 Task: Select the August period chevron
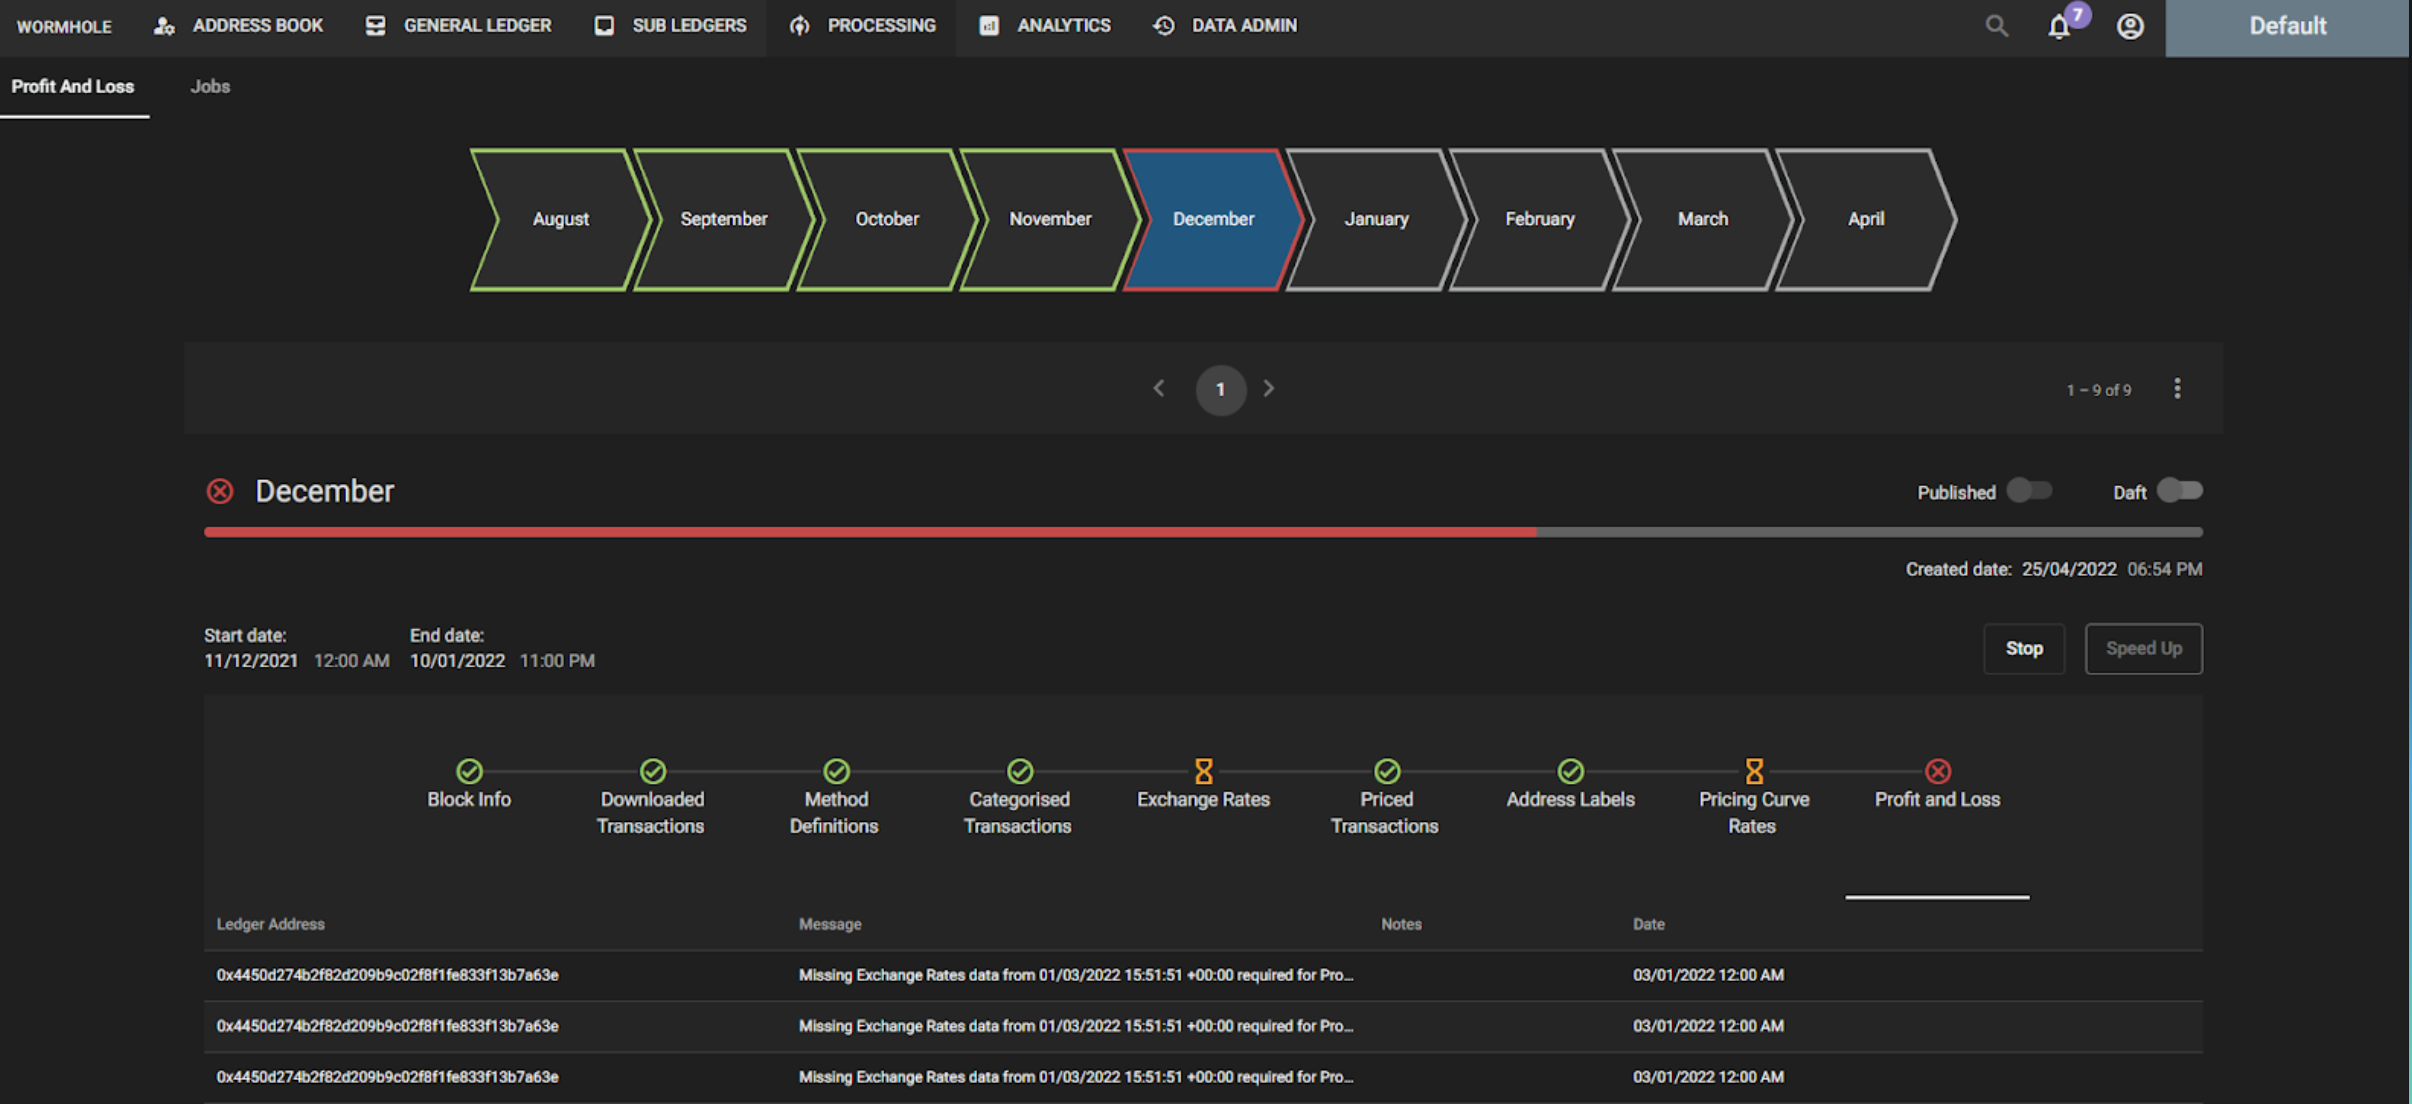point(561,220)
